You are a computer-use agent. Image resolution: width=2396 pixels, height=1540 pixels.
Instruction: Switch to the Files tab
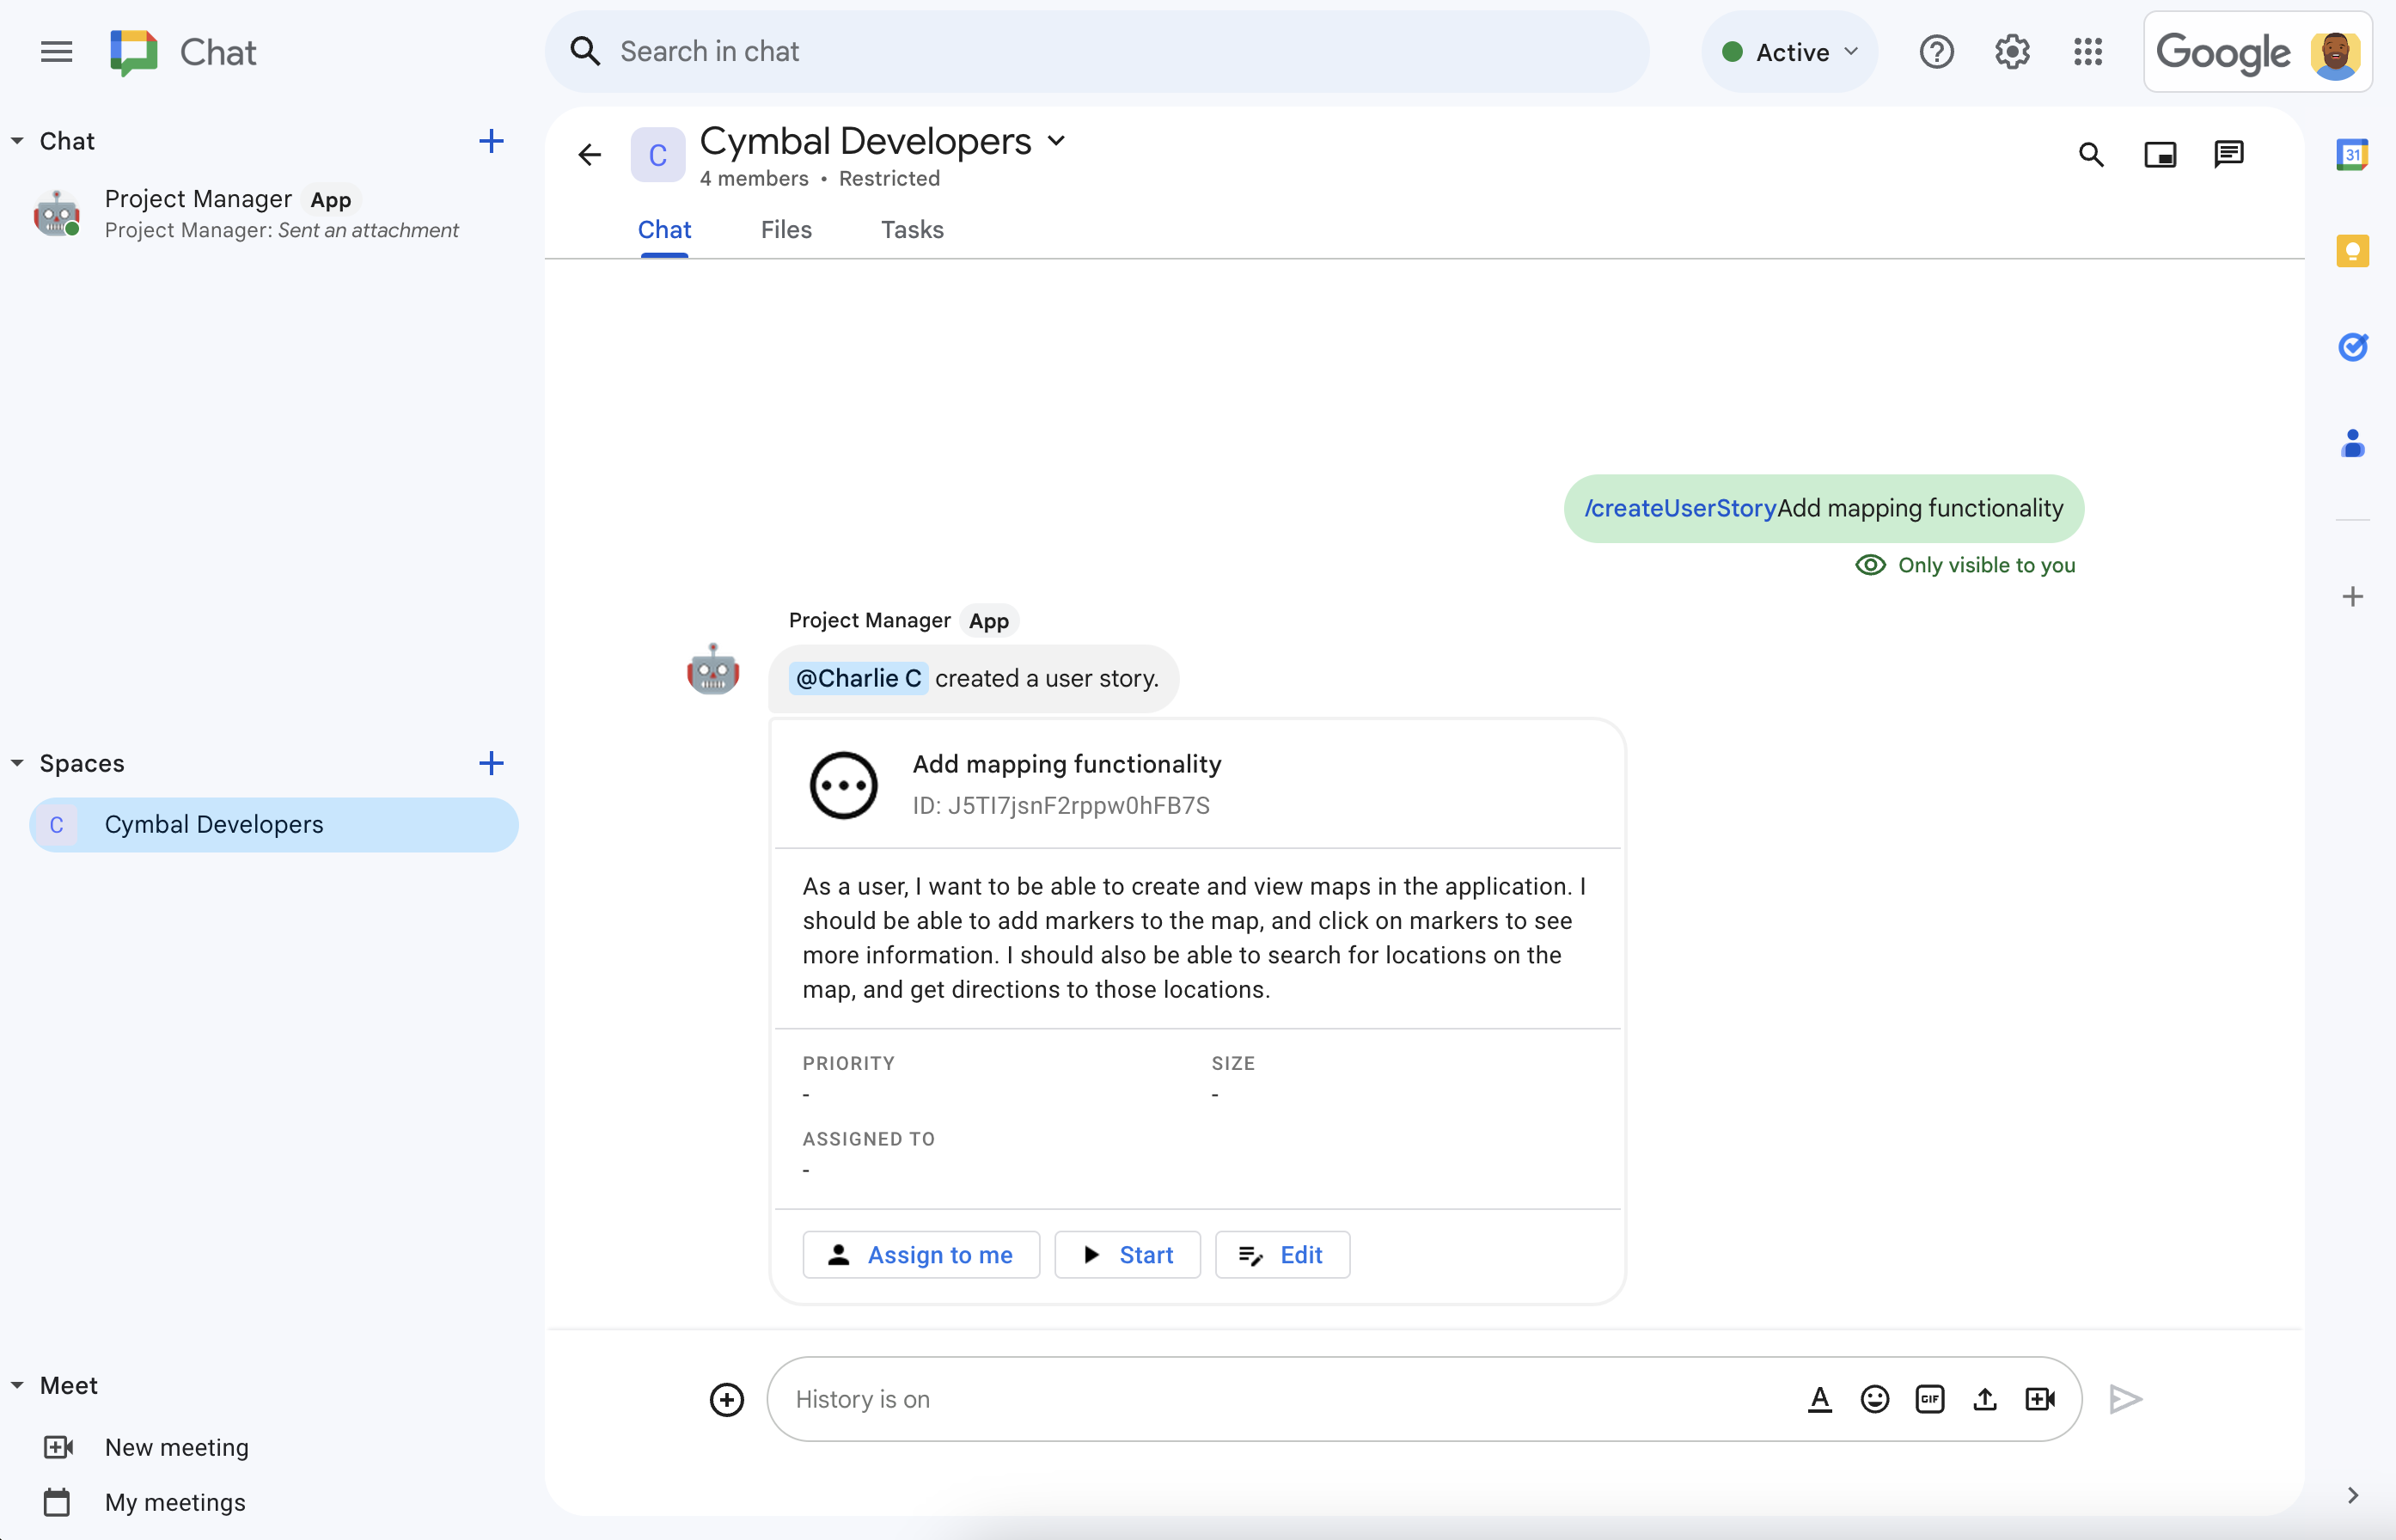point(785,229)
